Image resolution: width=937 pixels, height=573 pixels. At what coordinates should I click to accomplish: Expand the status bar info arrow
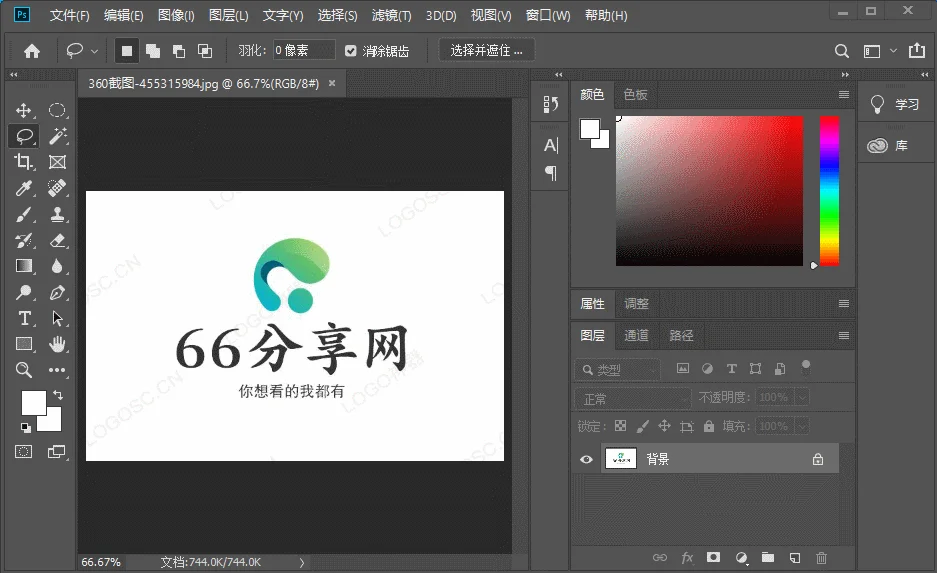[x=302, y=562]
